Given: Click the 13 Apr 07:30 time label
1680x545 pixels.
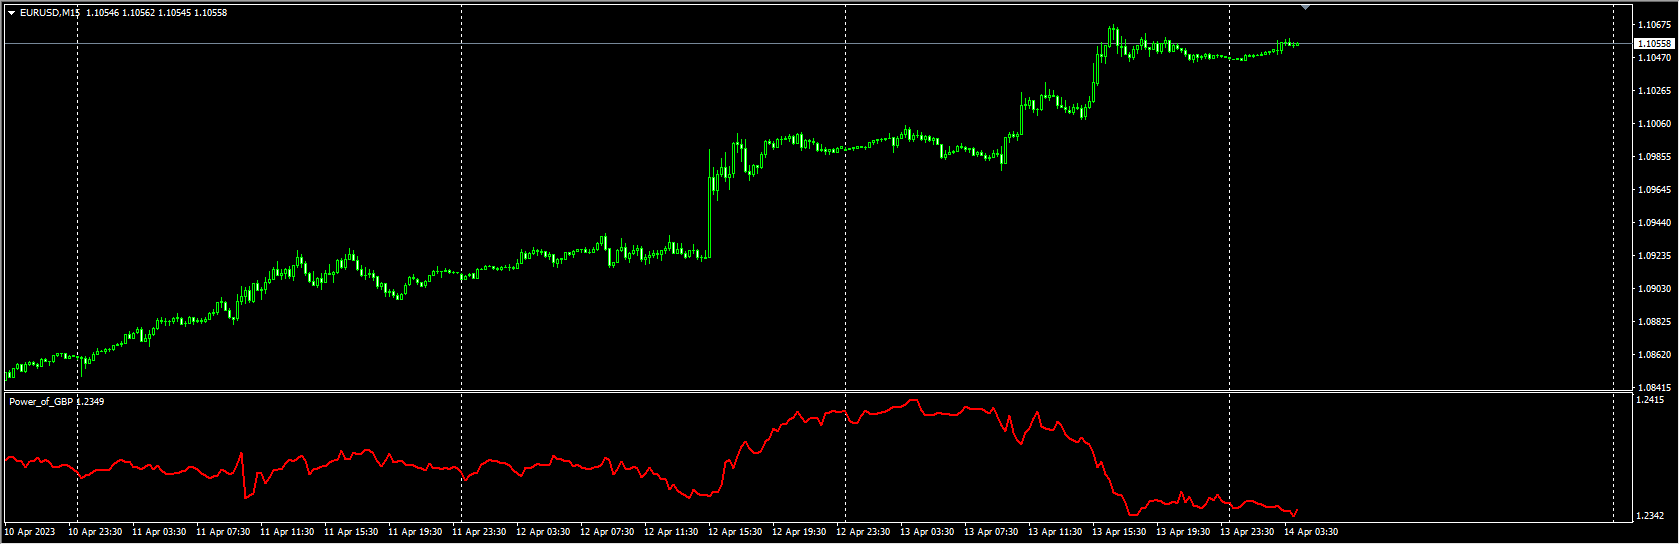Looking at the screenshot, I should (991, 532).
